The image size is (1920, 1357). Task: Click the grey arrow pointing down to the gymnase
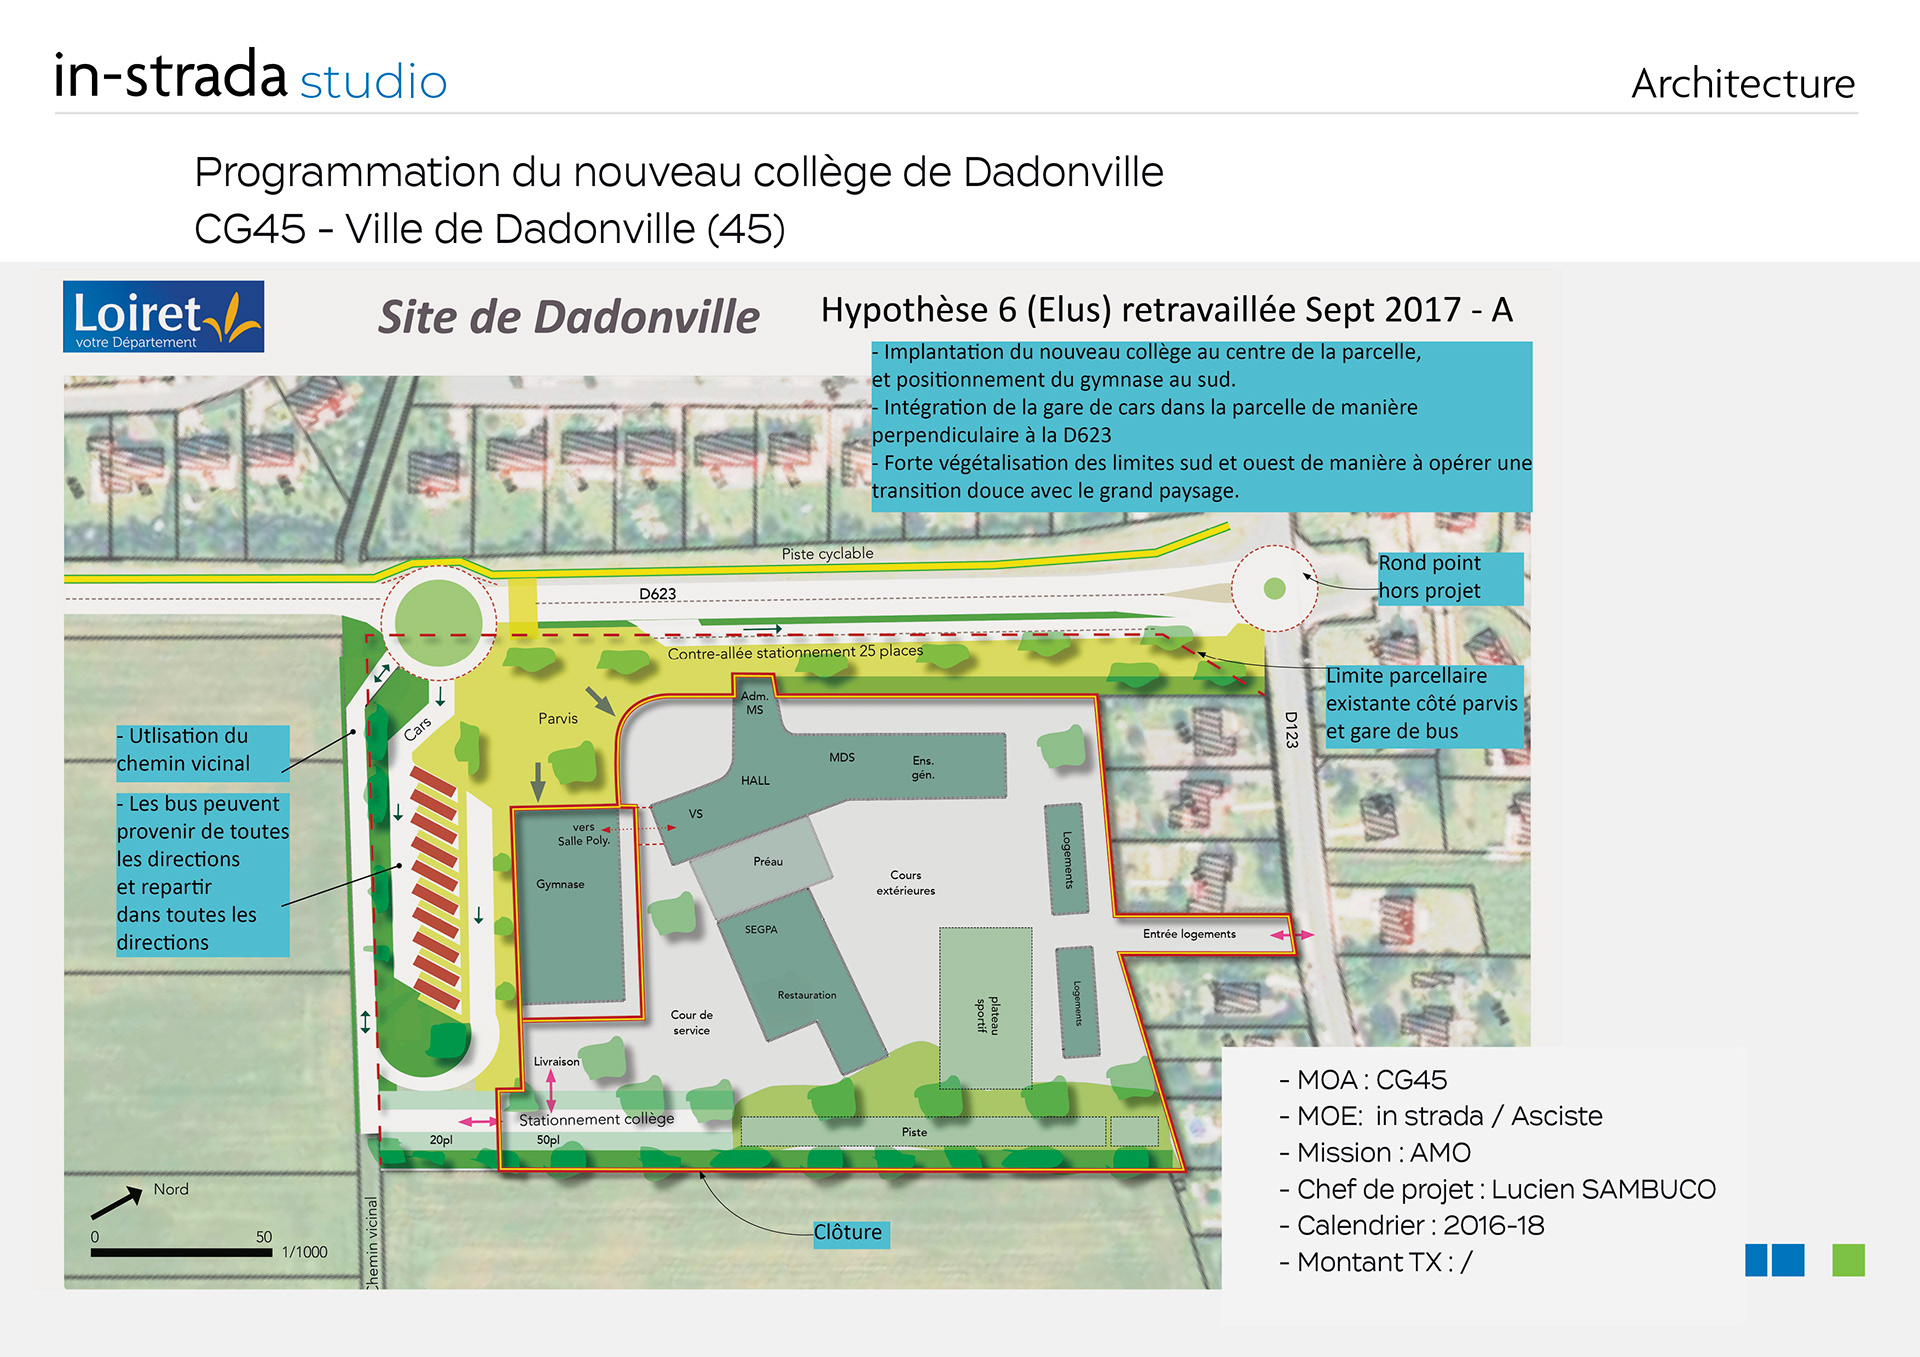click(x=538, y=781)
